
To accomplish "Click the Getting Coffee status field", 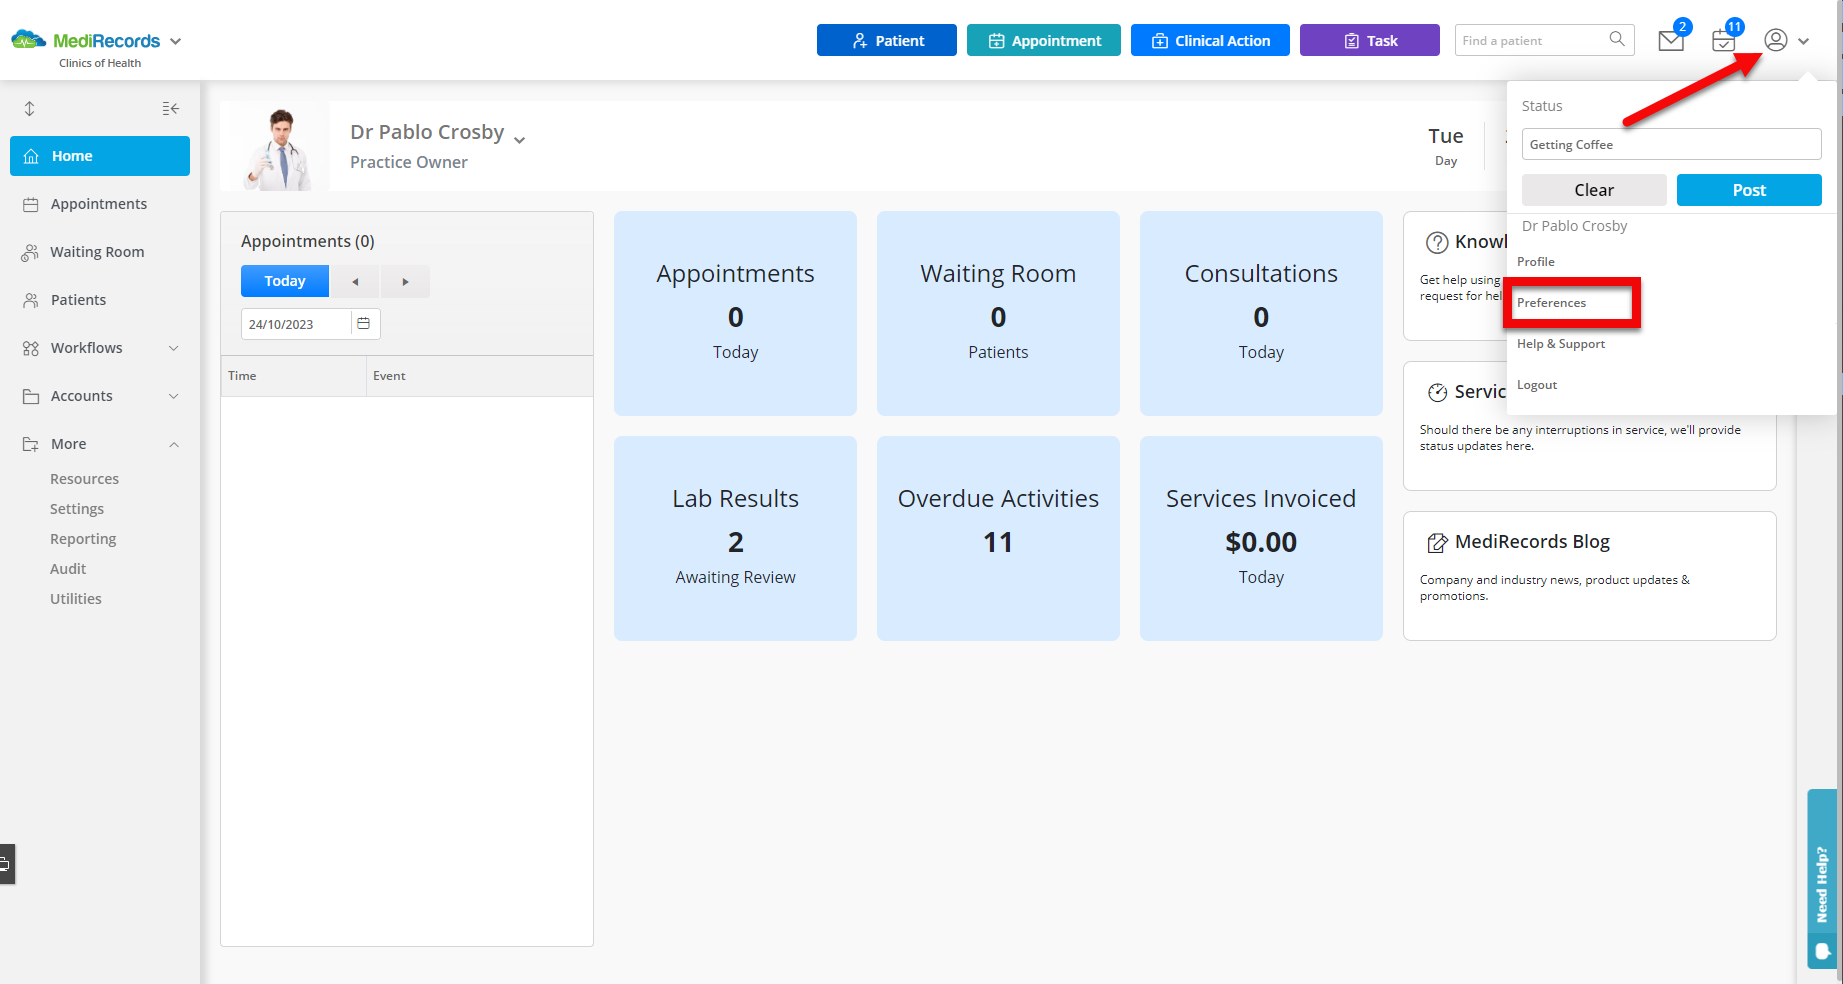I will [x=1672, y=144].
